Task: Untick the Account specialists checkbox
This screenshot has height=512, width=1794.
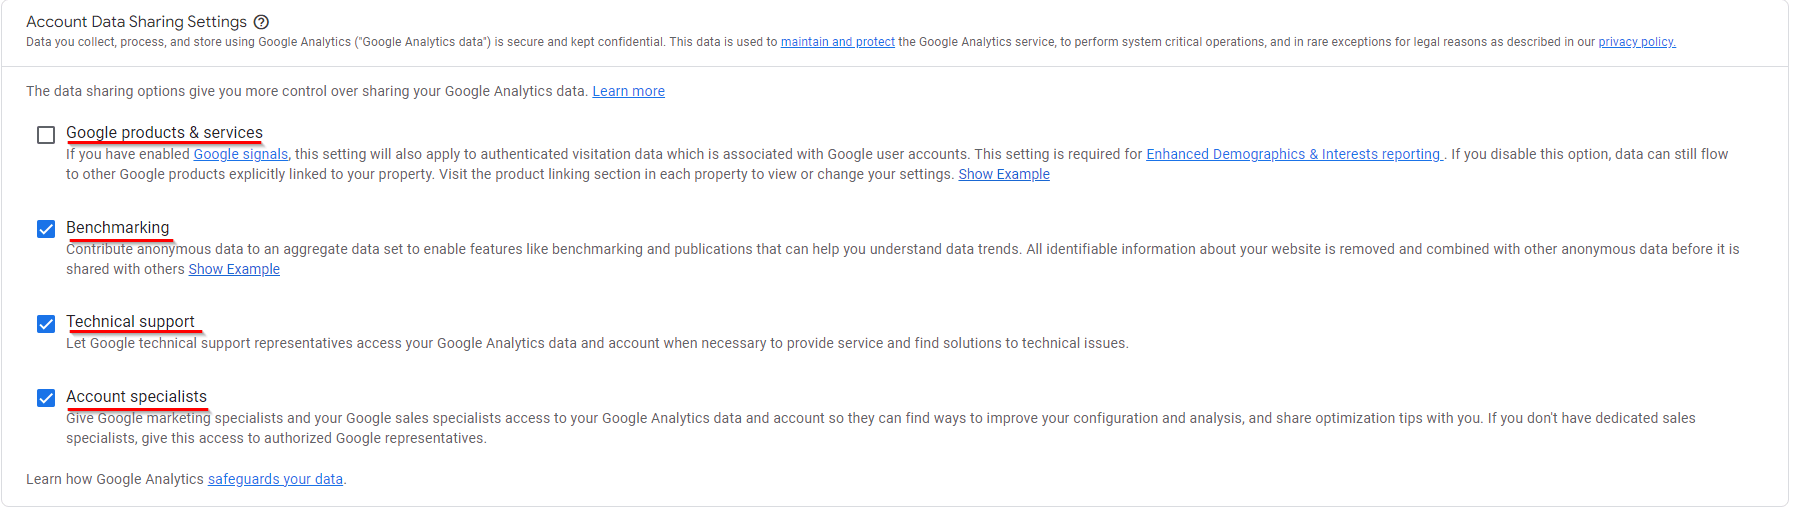Action: [x=46, y=398]
